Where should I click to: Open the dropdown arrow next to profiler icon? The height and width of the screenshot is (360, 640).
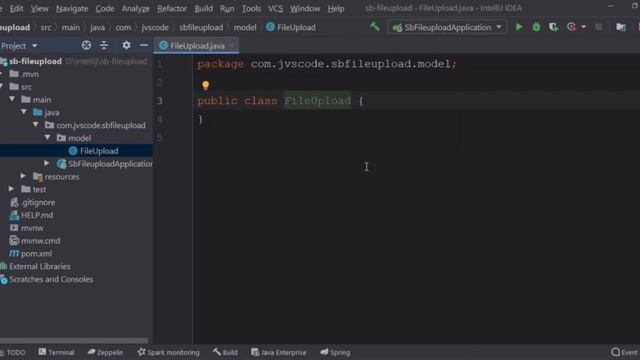[x=584, y=27]
